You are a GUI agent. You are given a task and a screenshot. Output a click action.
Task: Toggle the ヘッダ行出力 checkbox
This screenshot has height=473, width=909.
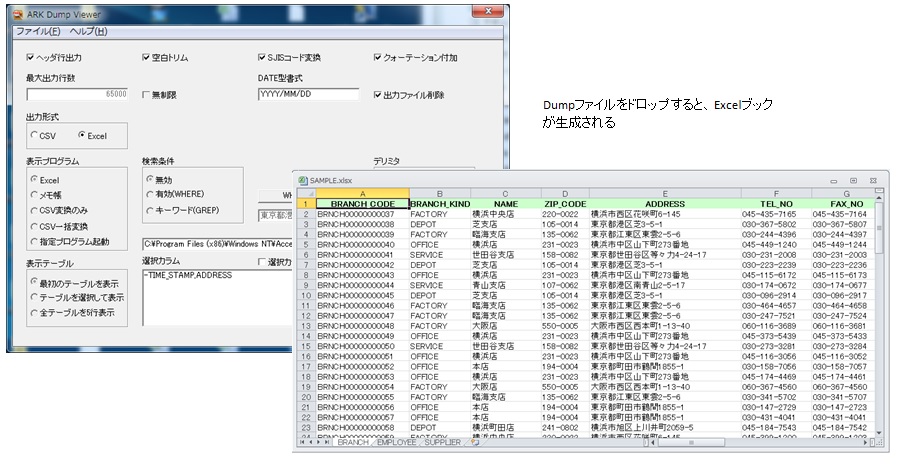[31, 58]
